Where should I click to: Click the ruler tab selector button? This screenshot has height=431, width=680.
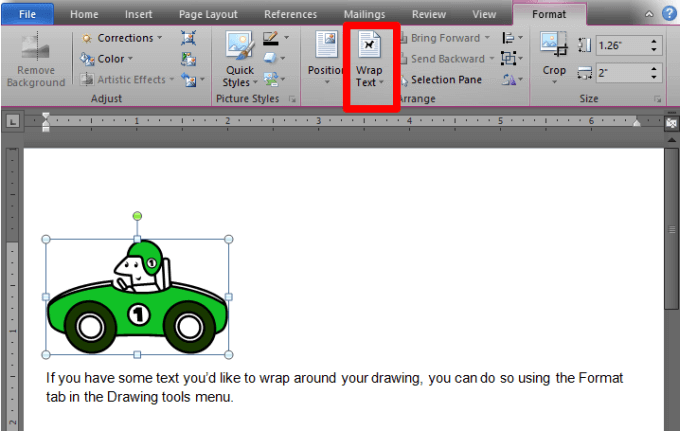click(x=13, y=121)
